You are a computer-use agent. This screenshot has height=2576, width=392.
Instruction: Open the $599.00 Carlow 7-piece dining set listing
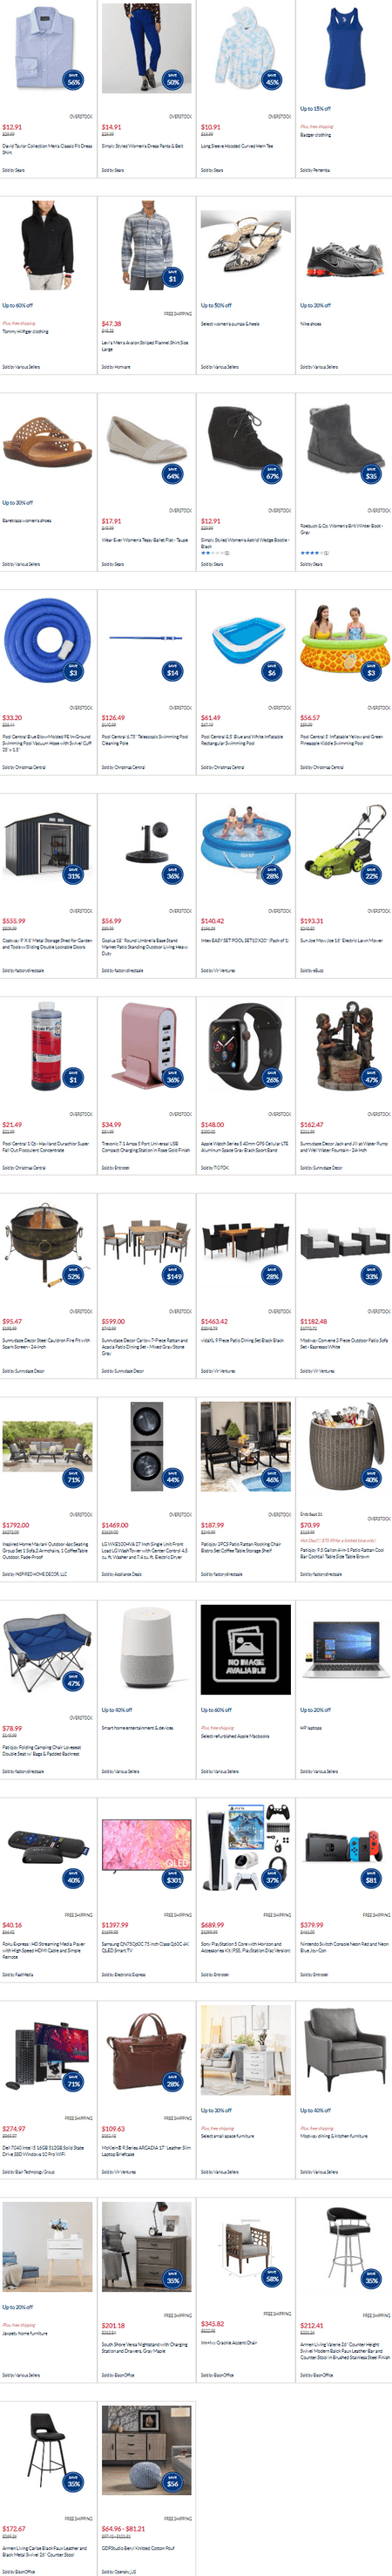coord(146,1244)
